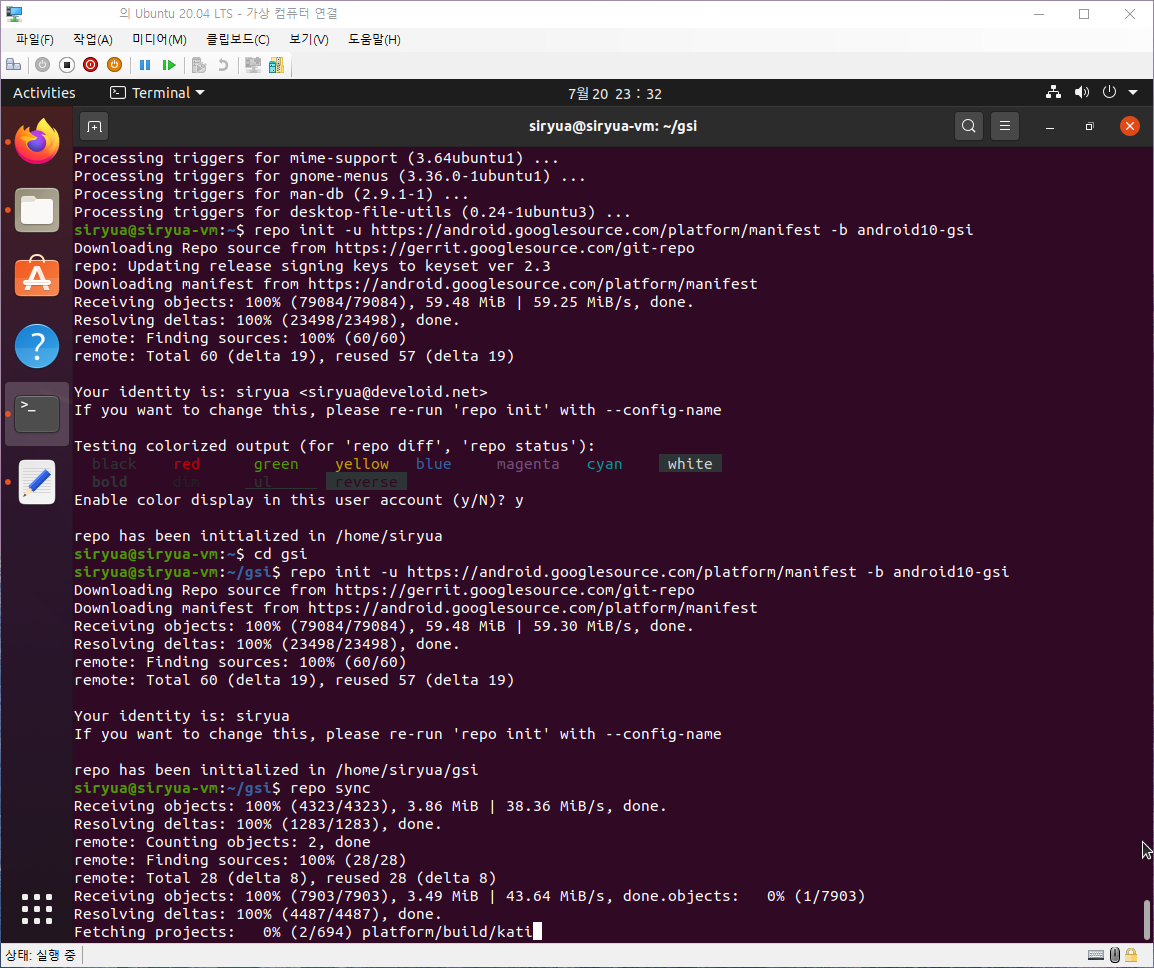Image resolution: width=1154 pixels, height=968 pixels.
Task: Click the share/USB resources icon in toolbar
Action: point(277,65)
